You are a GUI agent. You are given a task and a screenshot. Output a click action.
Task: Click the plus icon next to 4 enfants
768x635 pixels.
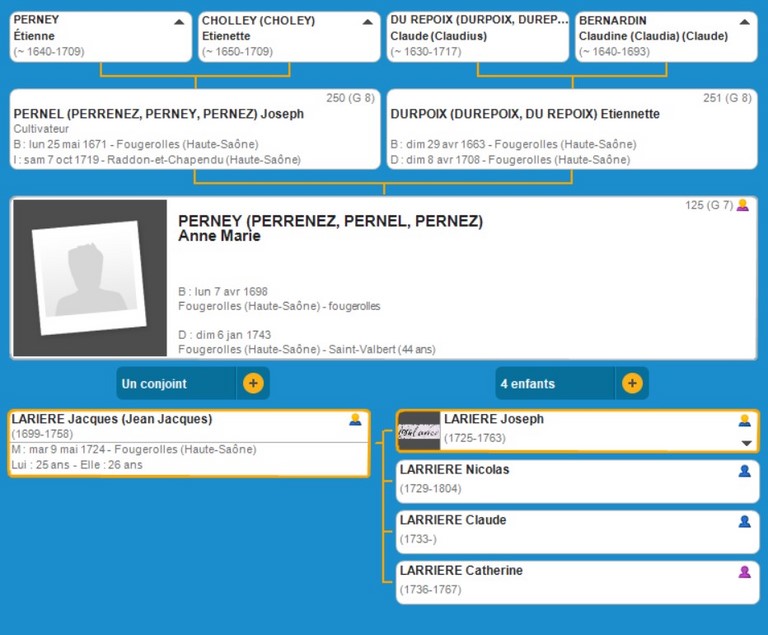(632, 383)
